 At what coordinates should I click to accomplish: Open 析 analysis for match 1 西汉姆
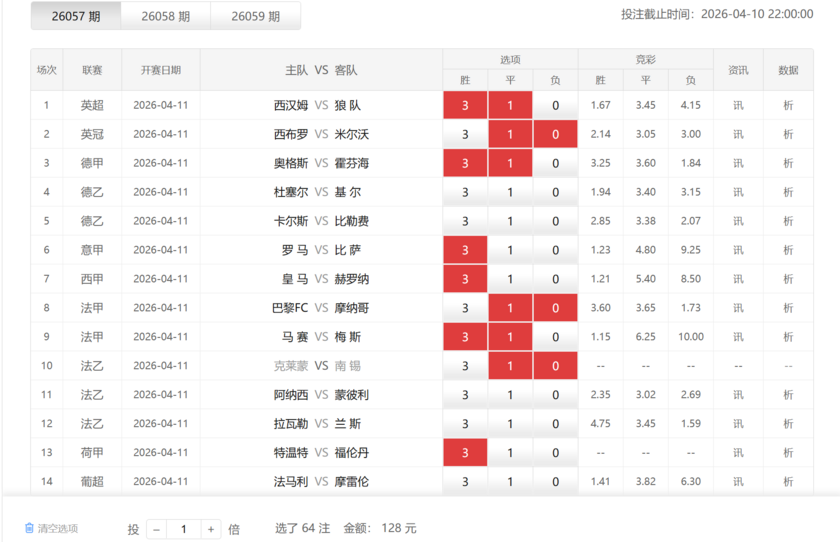coord(788,105)
